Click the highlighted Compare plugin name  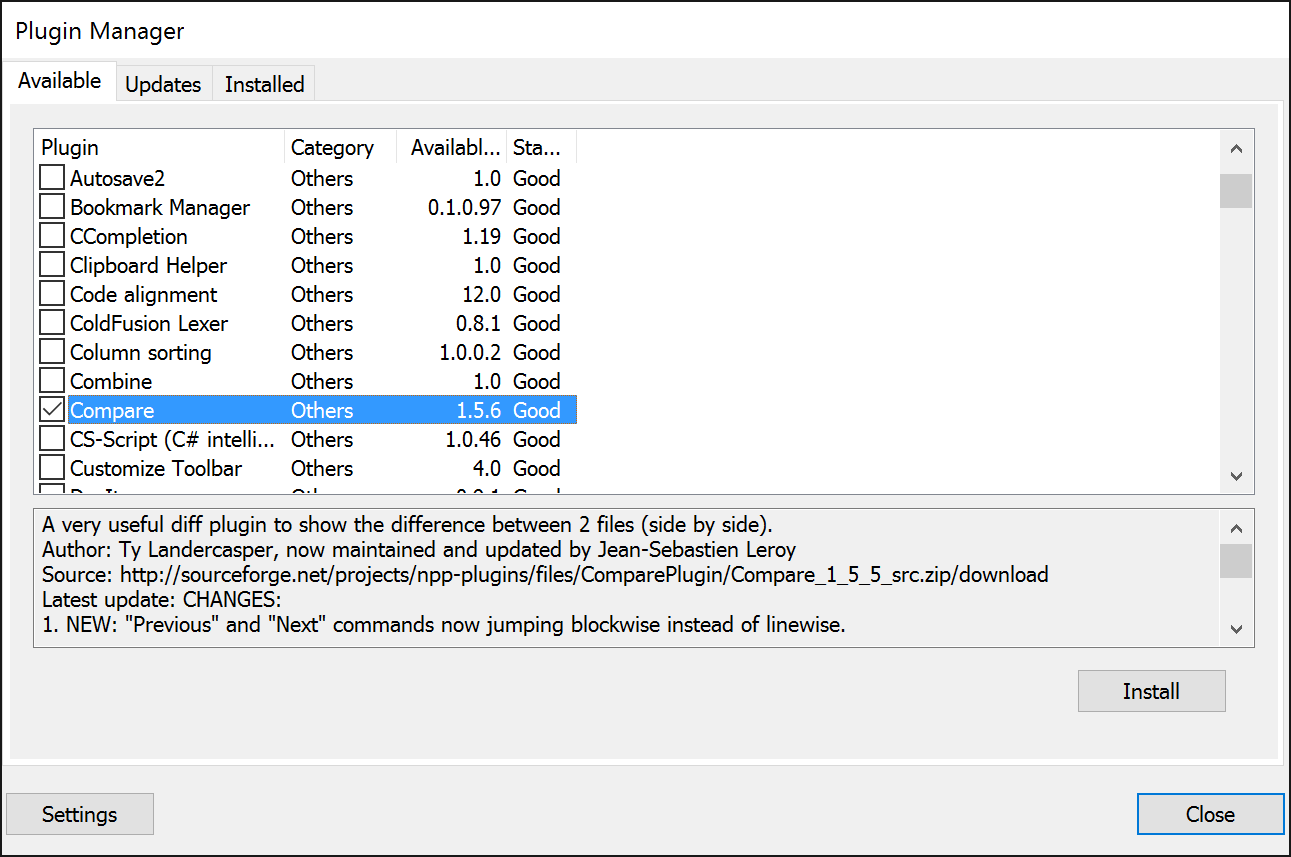(112, 410)
